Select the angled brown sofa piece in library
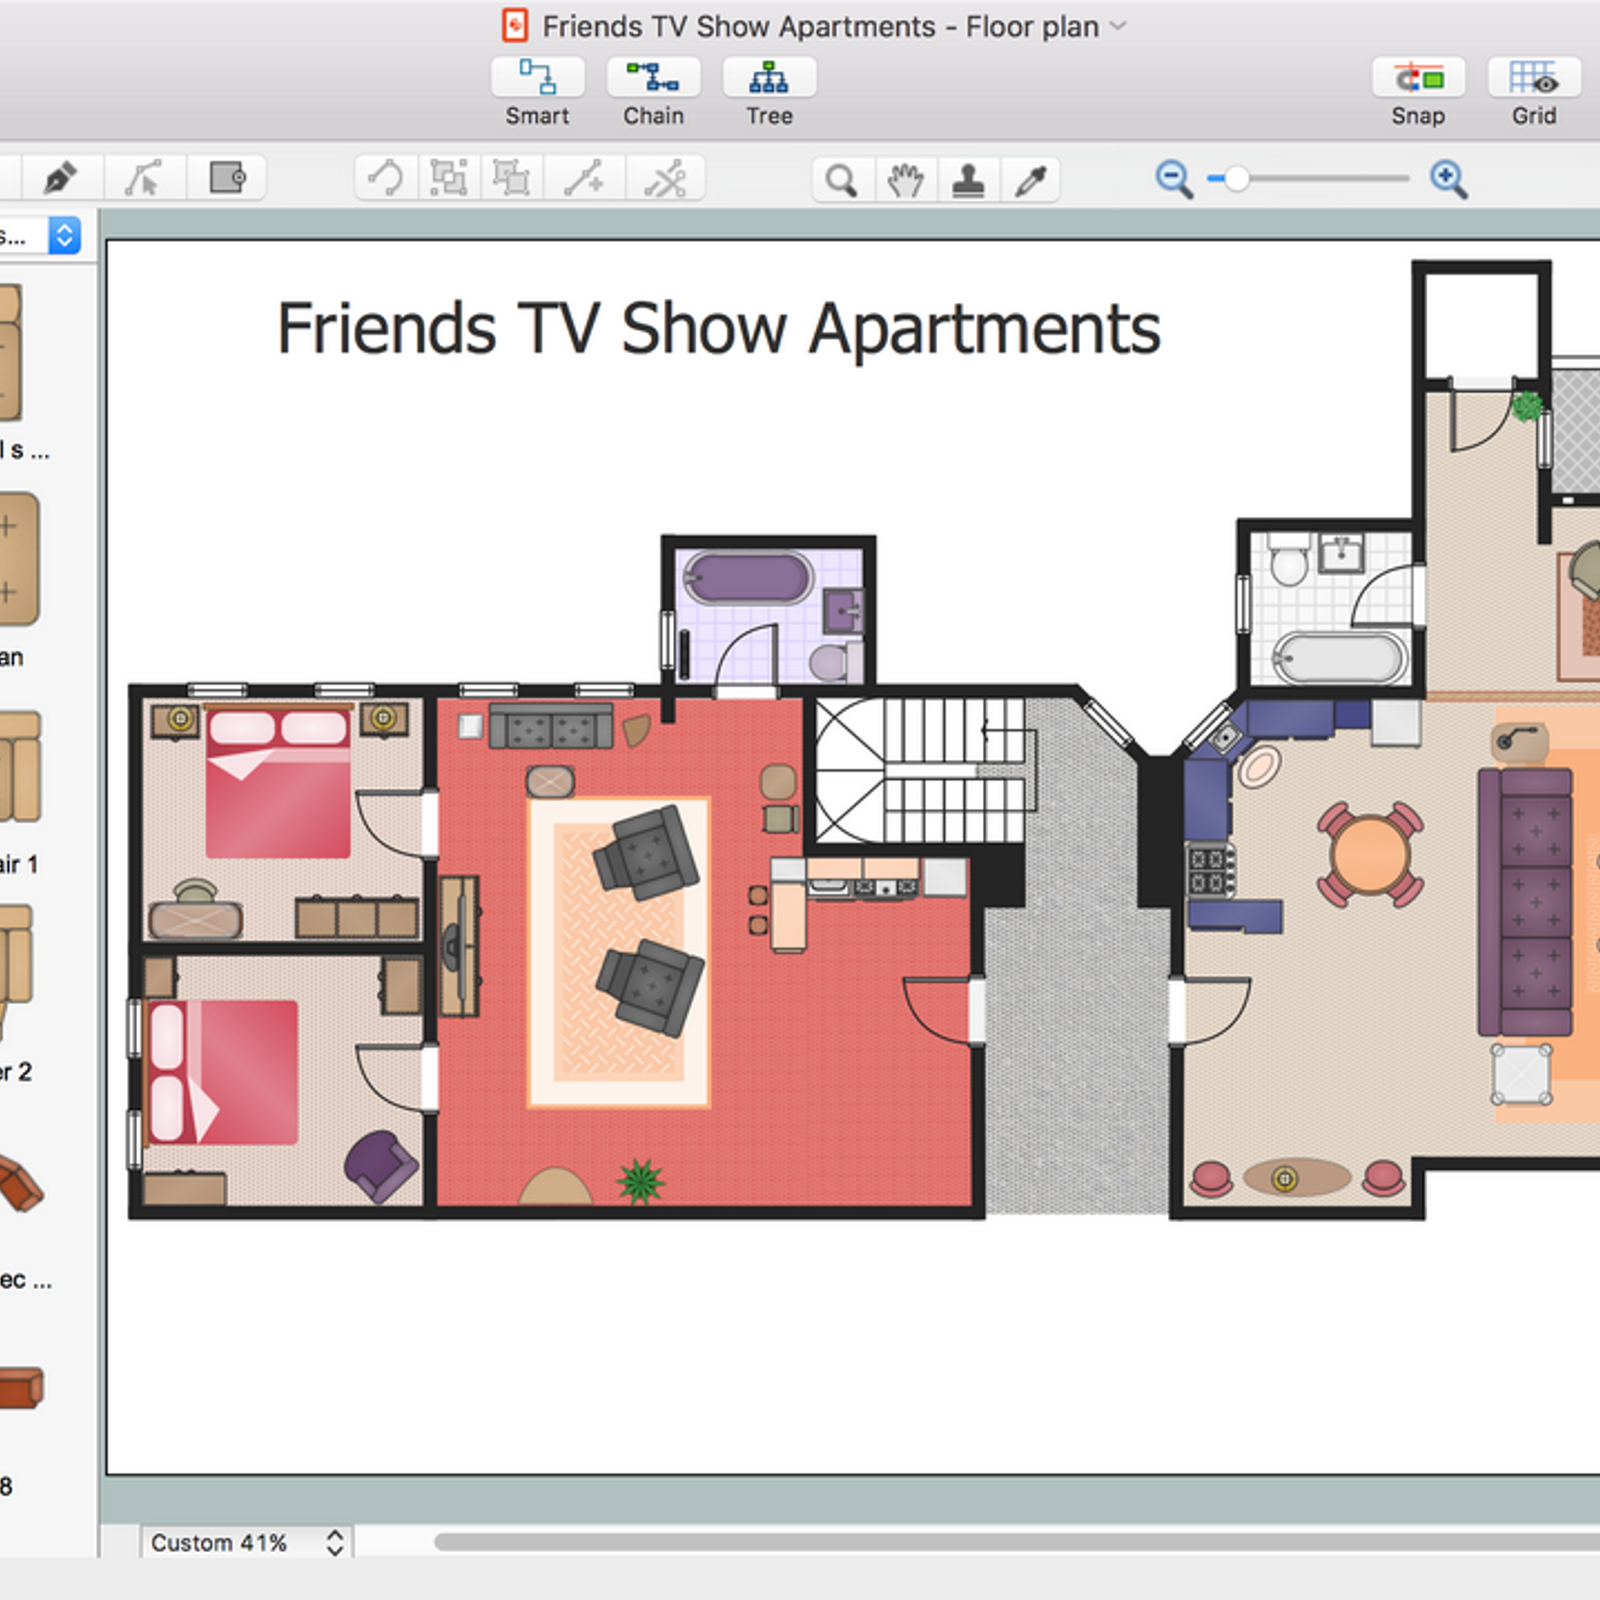This screenshot has width=1600, height=1600. tap(19, 1183)
